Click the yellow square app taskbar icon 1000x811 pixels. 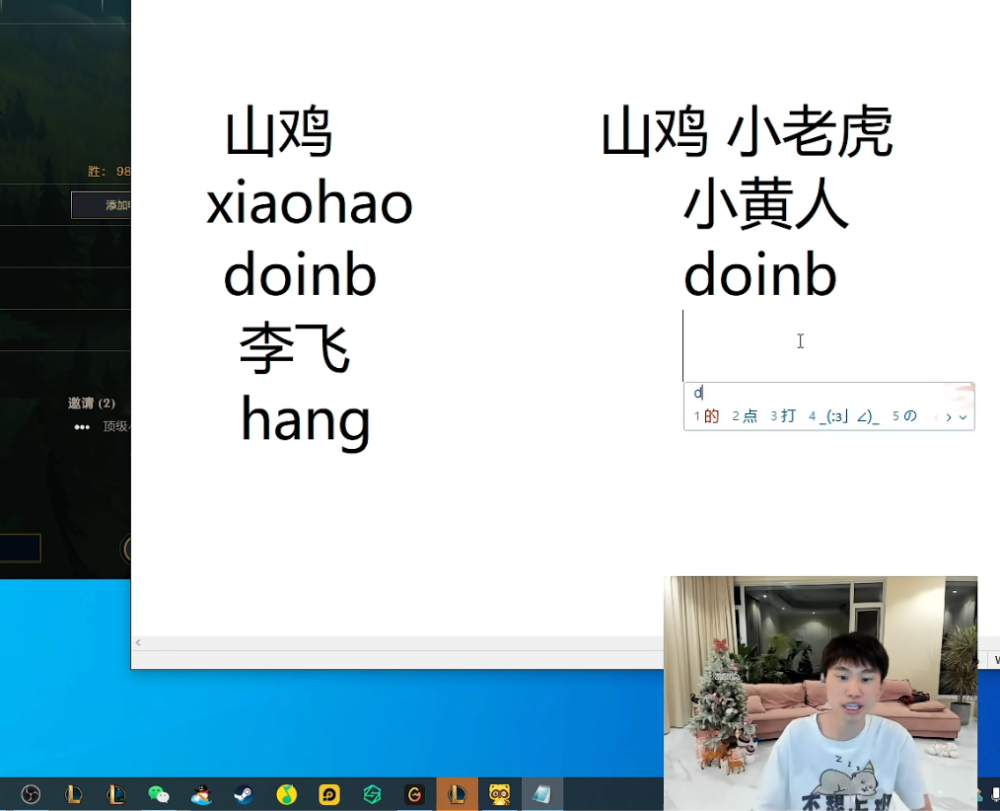click(329, 795)
